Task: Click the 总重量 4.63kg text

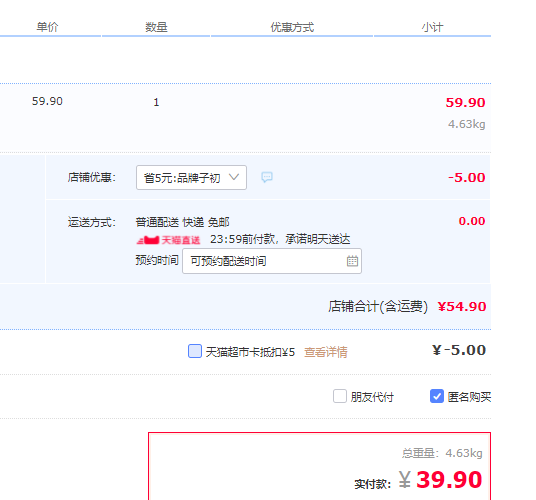Action: point(442,453)
